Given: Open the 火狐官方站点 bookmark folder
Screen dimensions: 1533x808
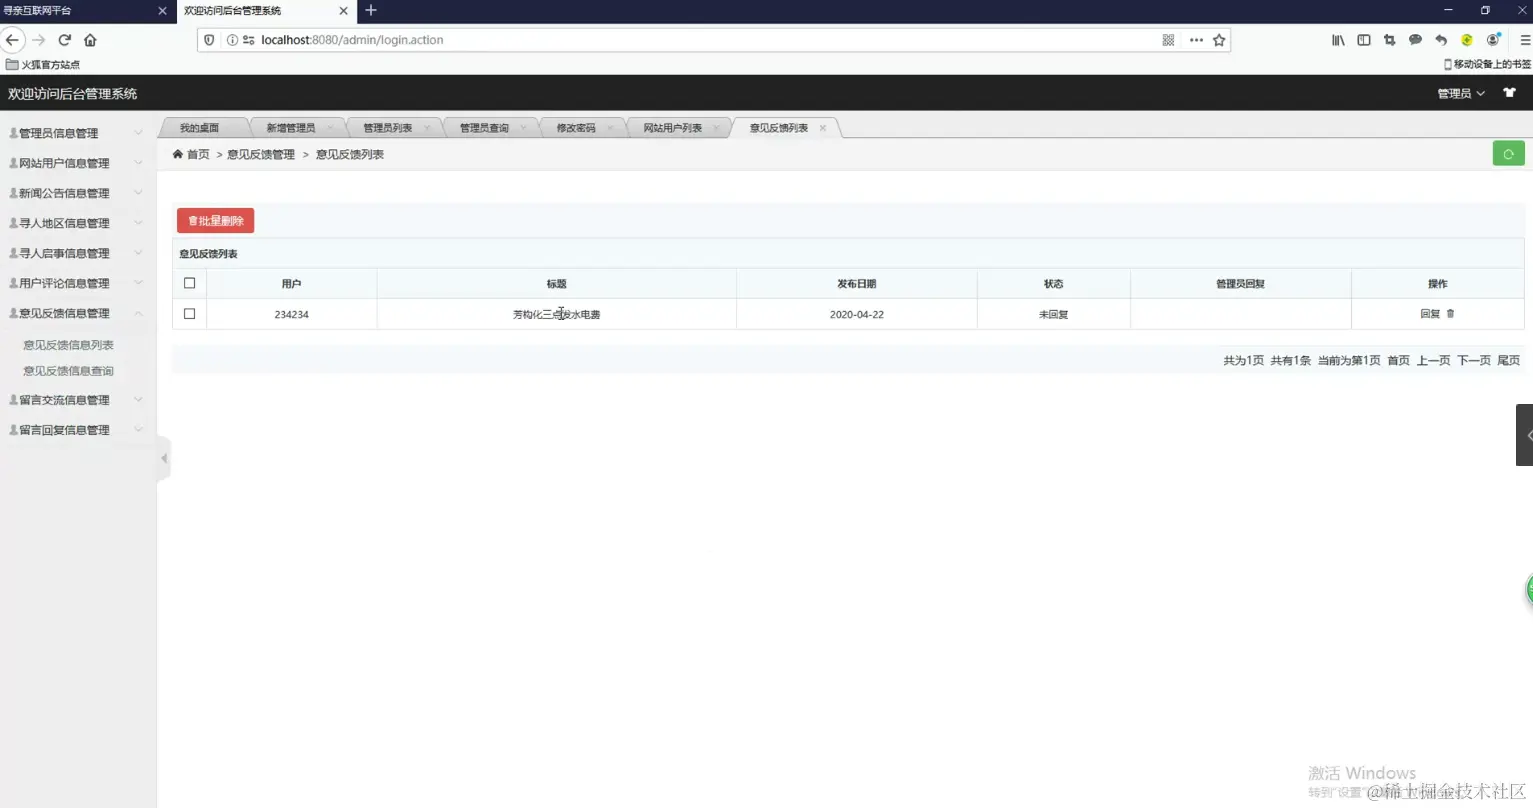Looking at the screenshot, I should pyautogui.click(x=43, y=64).
